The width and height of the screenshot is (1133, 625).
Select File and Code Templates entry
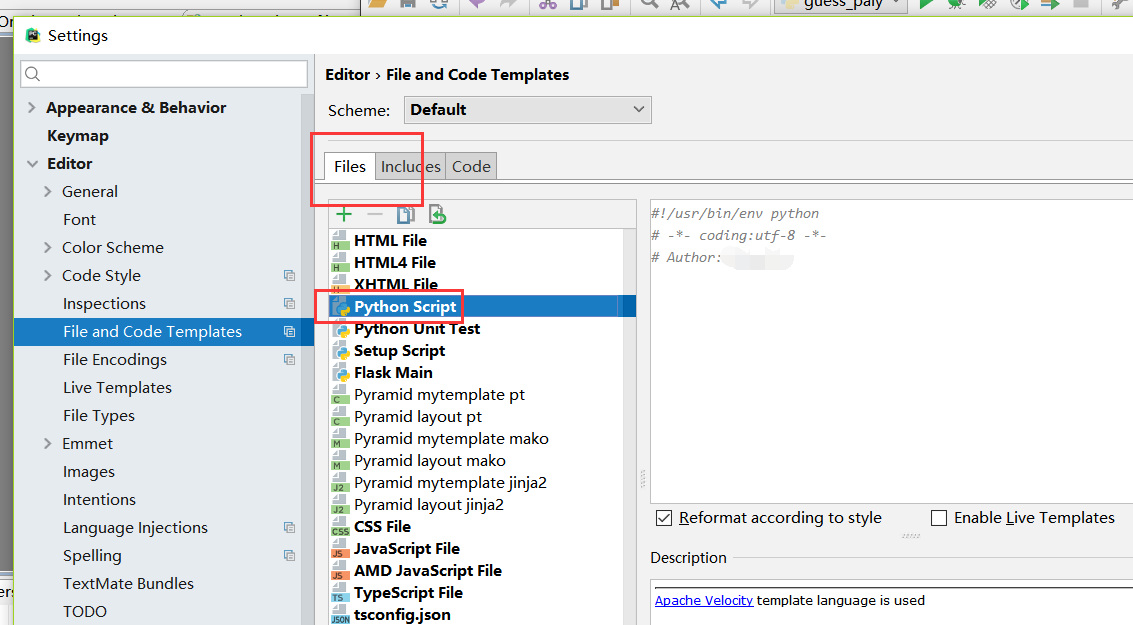tap(164, 332)
